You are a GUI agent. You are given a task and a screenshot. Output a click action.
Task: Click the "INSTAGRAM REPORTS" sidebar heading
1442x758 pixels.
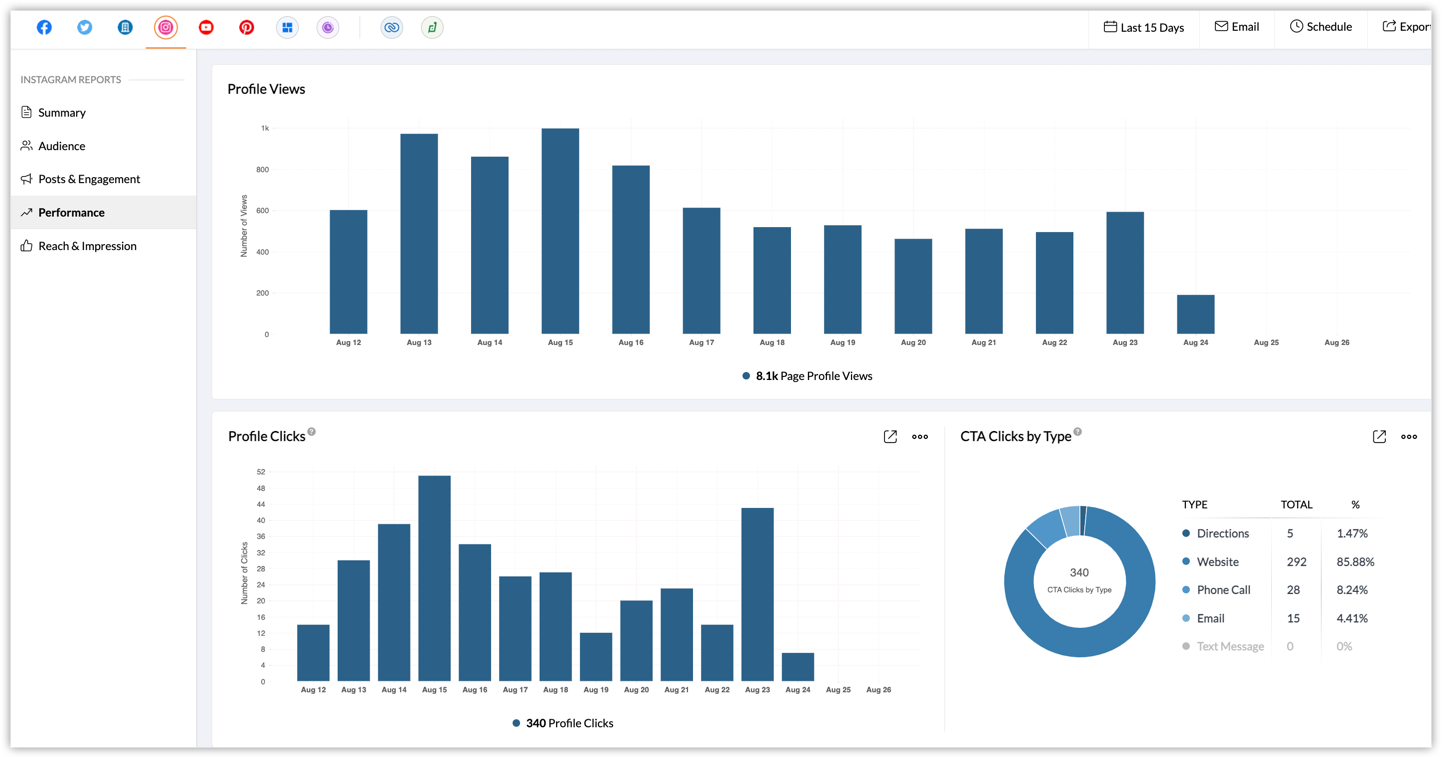point(70,79)
